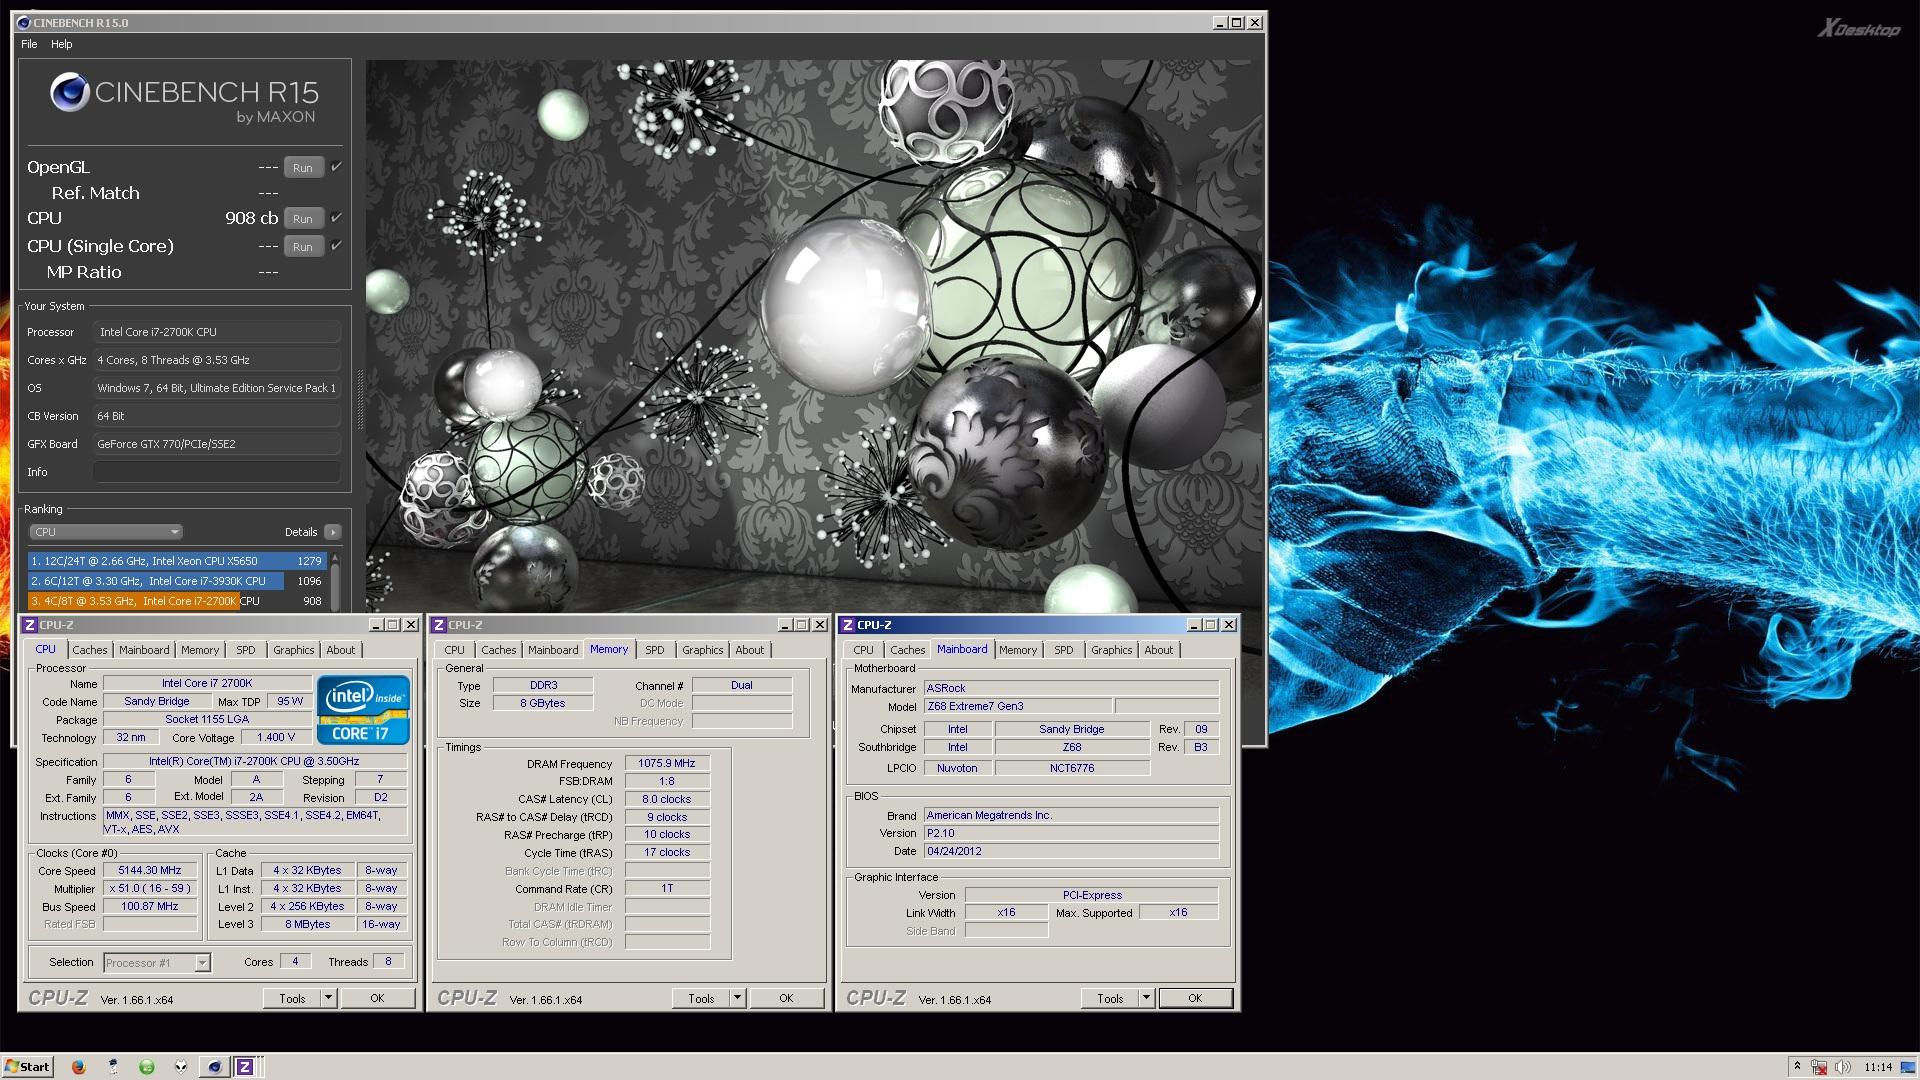Click the rendered spheres preview image
Image resolution: width=1920 pixels, height=1080 pixels.
pyautogui.click(x=812, y=336)
